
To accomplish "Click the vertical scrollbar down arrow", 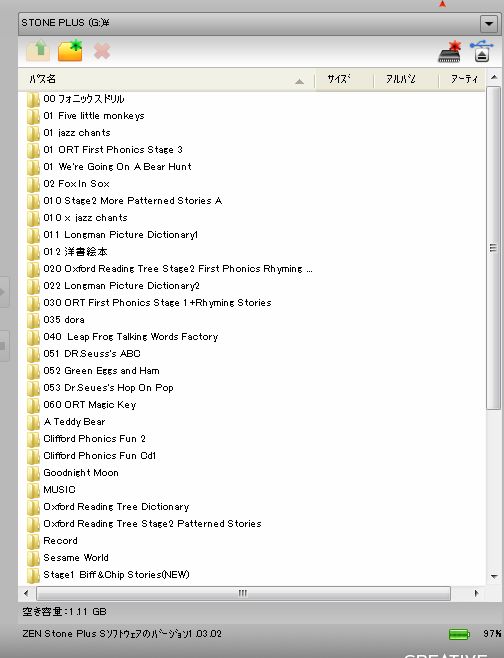I will tap(494, 577).
